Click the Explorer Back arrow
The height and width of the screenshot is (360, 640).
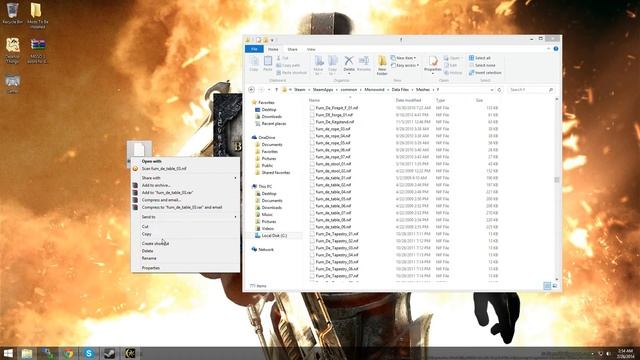pyautogui.click(x=251, y=90)
